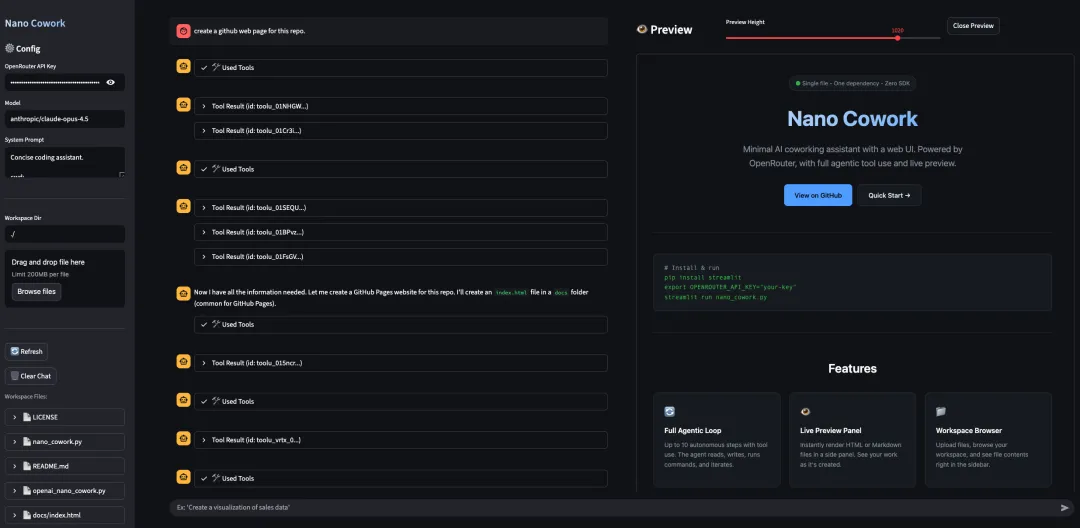Click the assistant avatar beside Tool Result toolu_01SEQU
Screen dimensions: 1080x528
pos(183,206)
